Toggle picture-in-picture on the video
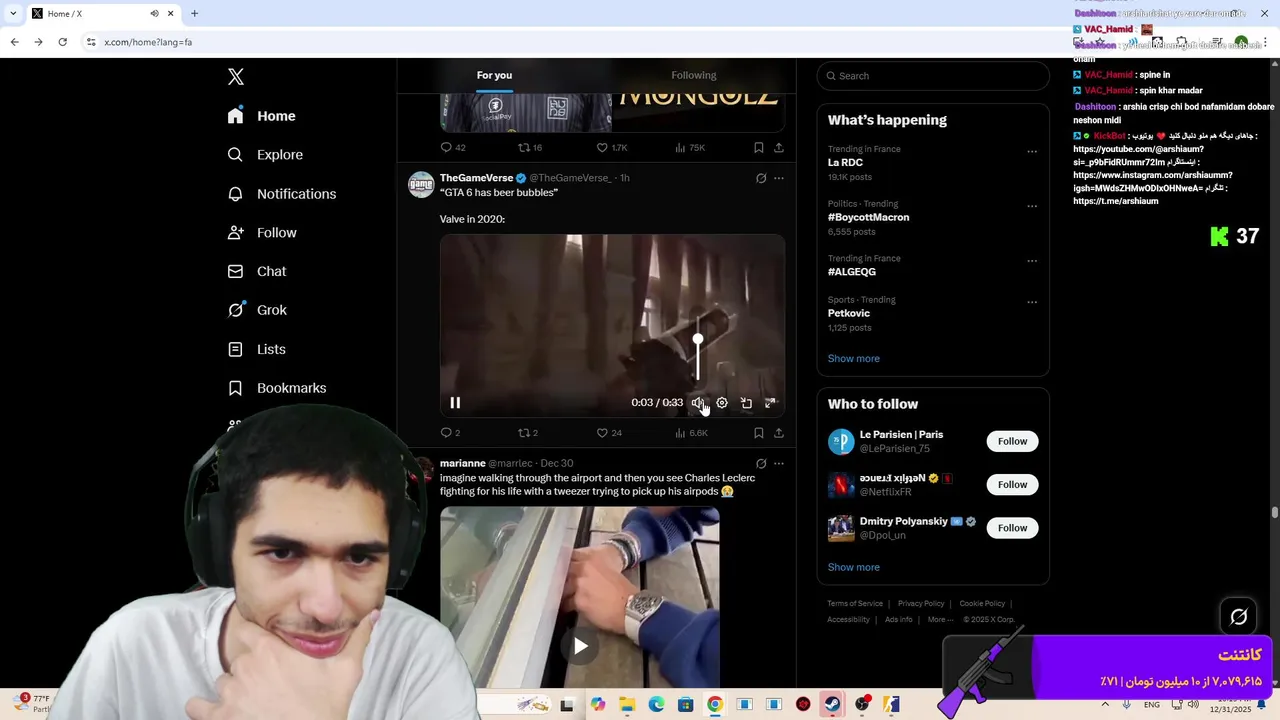The image size is (1280, 720). tap(746, 403)
